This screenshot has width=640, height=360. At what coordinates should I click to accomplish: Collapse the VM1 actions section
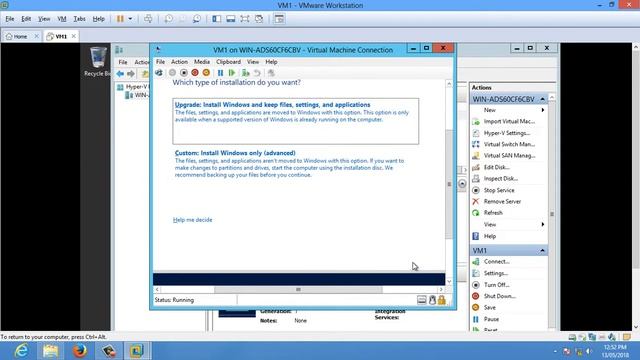click(x=542, y=250)
